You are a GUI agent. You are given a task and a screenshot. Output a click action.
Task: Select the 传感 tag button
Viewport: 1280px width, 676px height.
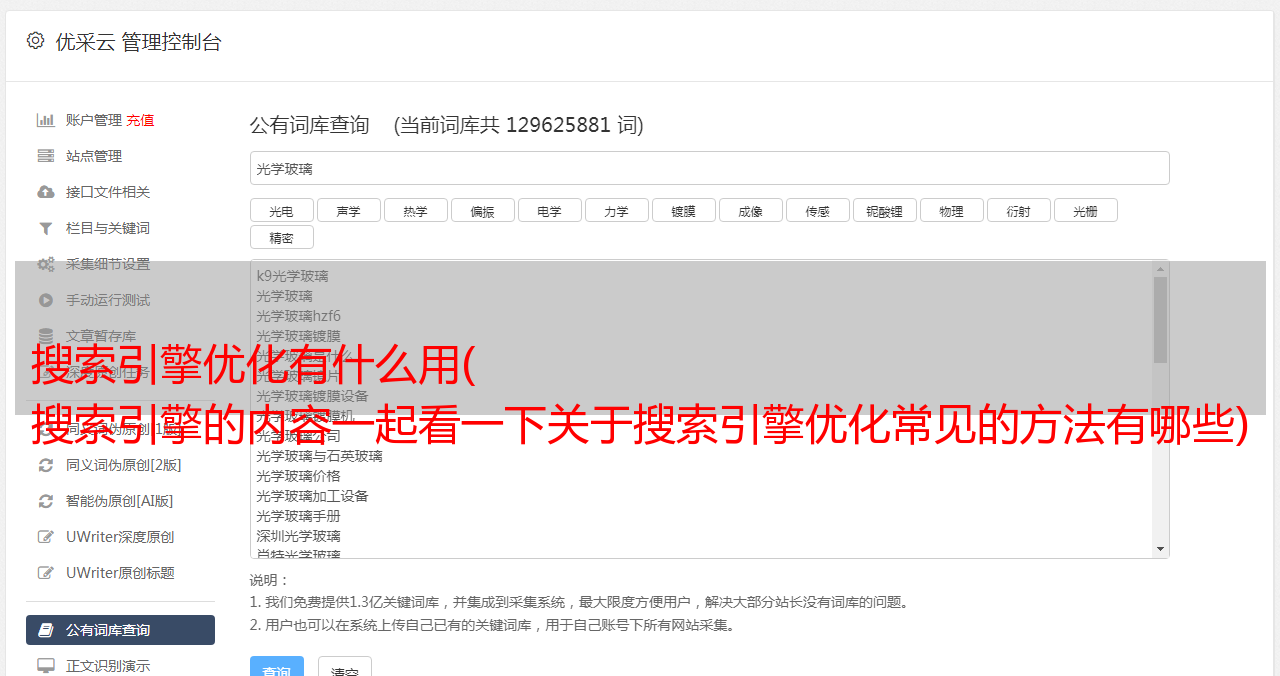(x=817, y=211)
